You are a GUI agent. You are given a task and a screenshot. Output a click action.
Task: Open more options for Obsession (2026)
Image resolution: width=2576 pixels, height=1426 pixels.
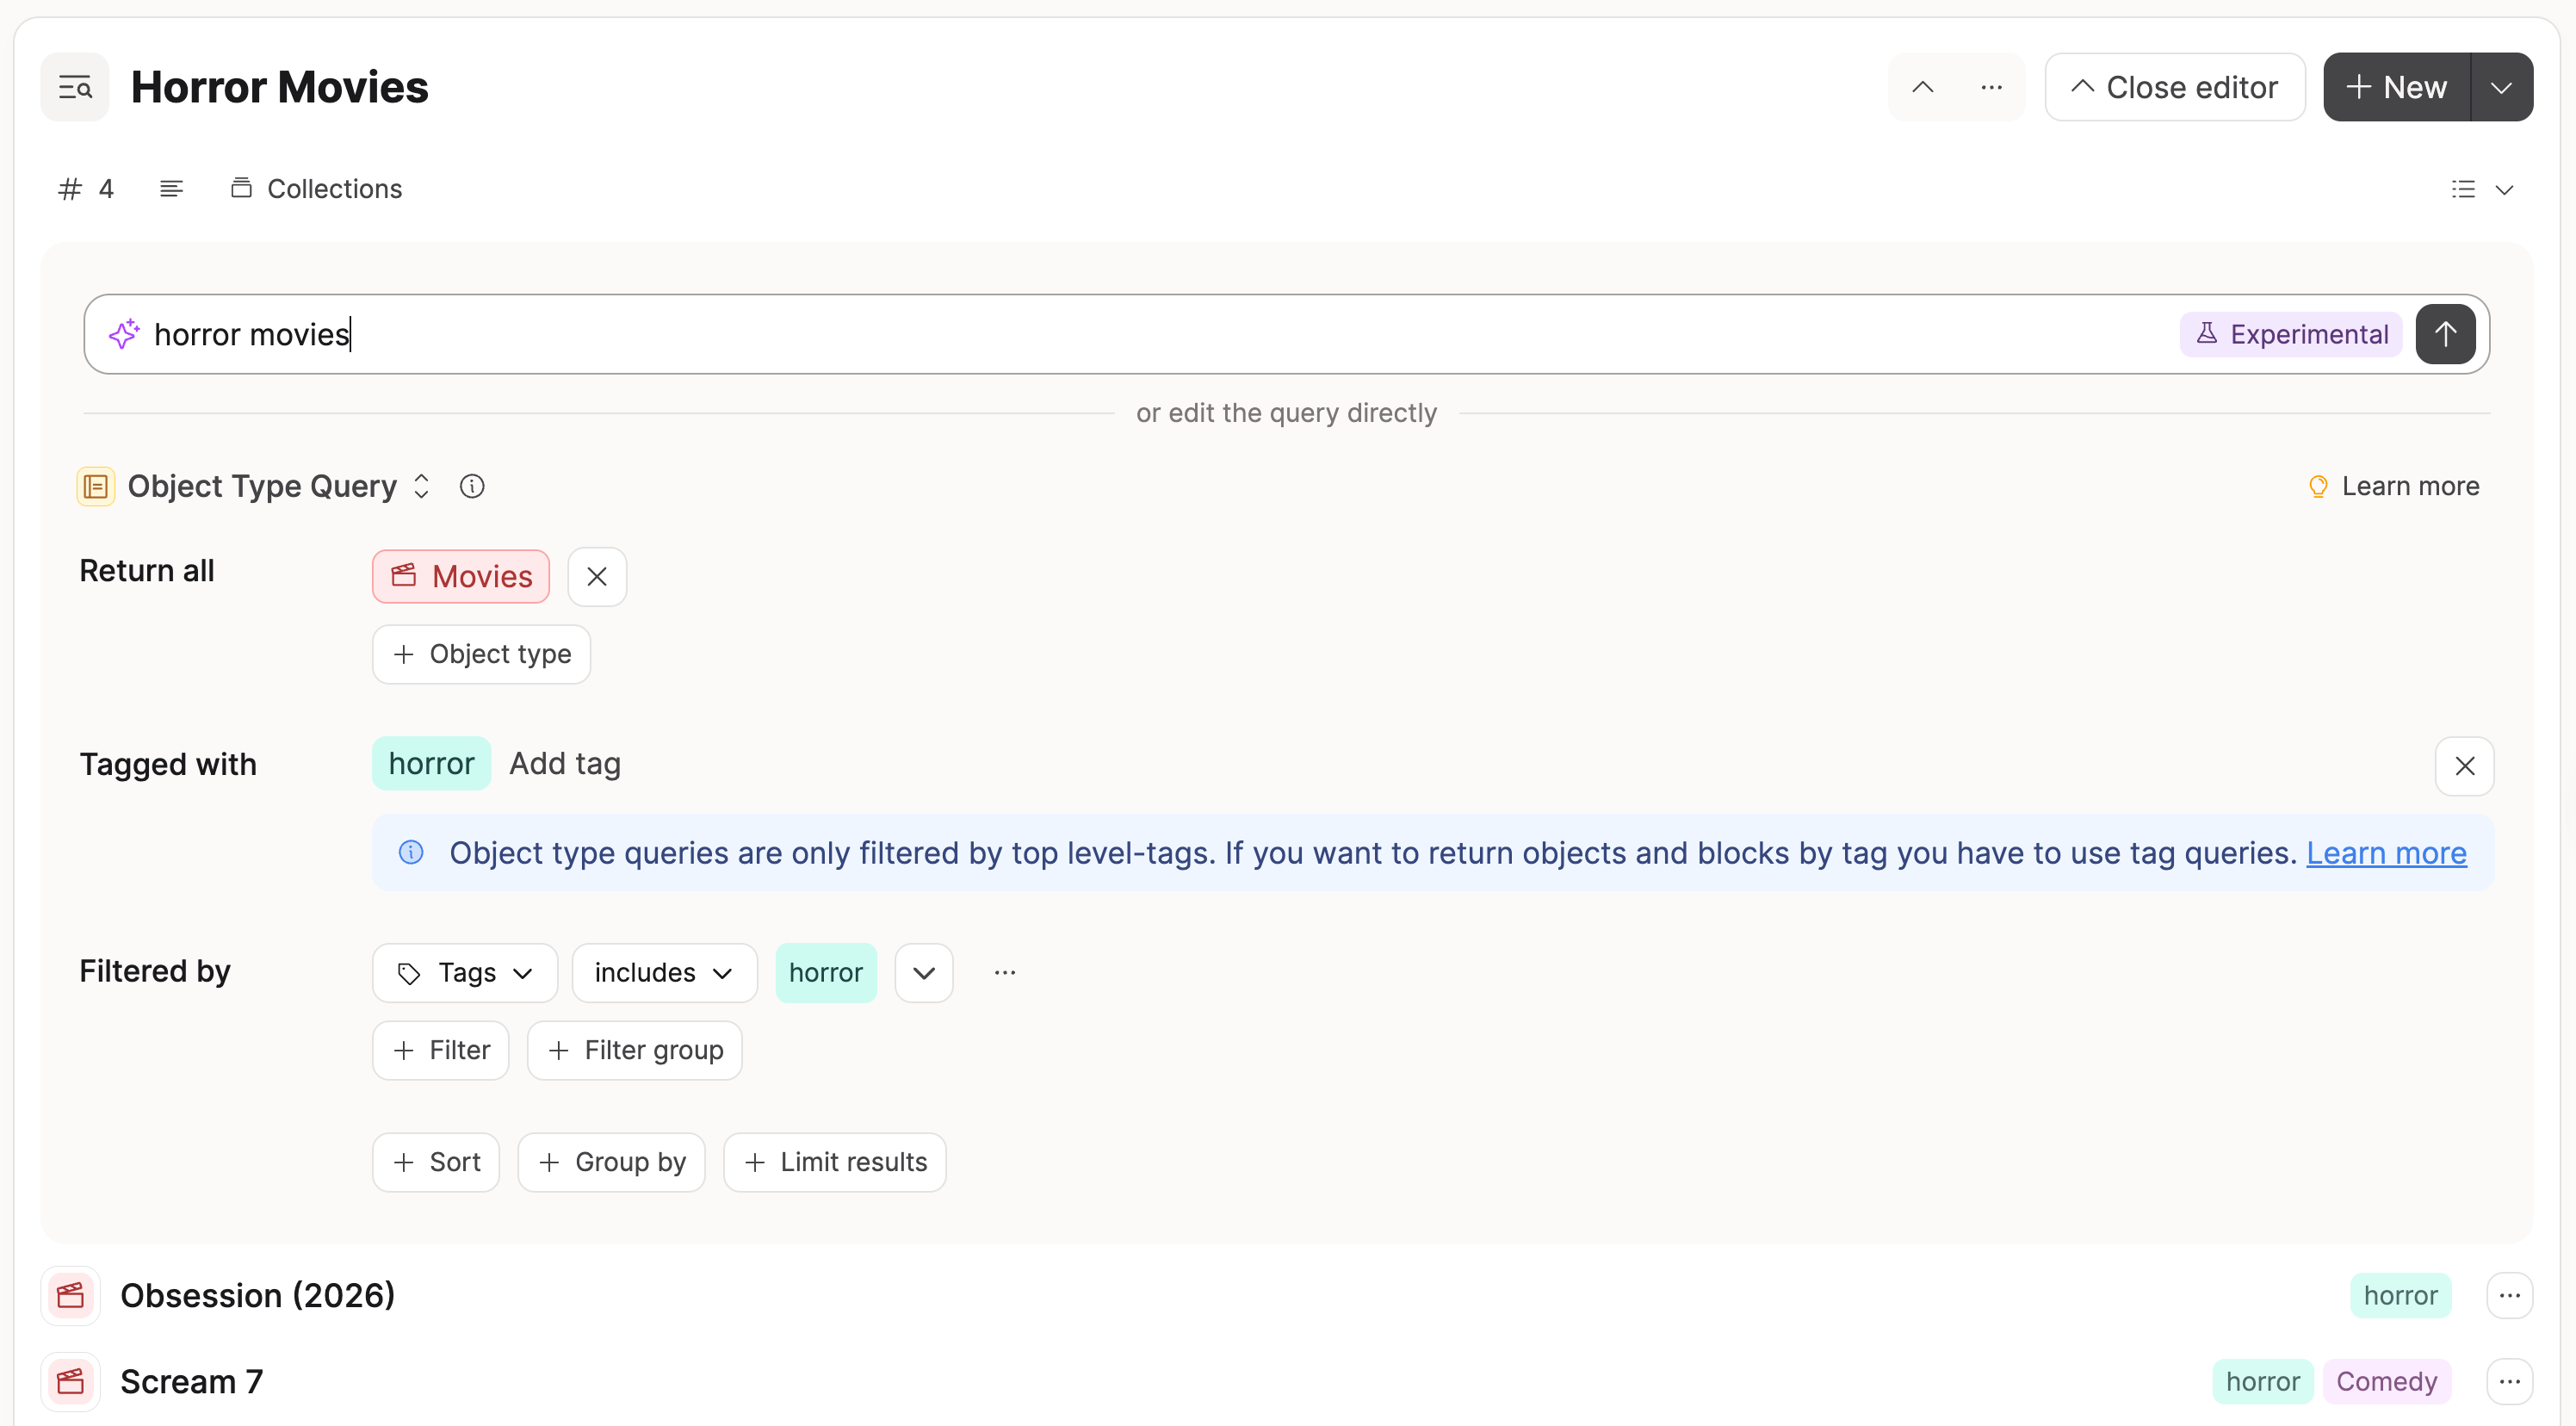tap(2509, 1296)
